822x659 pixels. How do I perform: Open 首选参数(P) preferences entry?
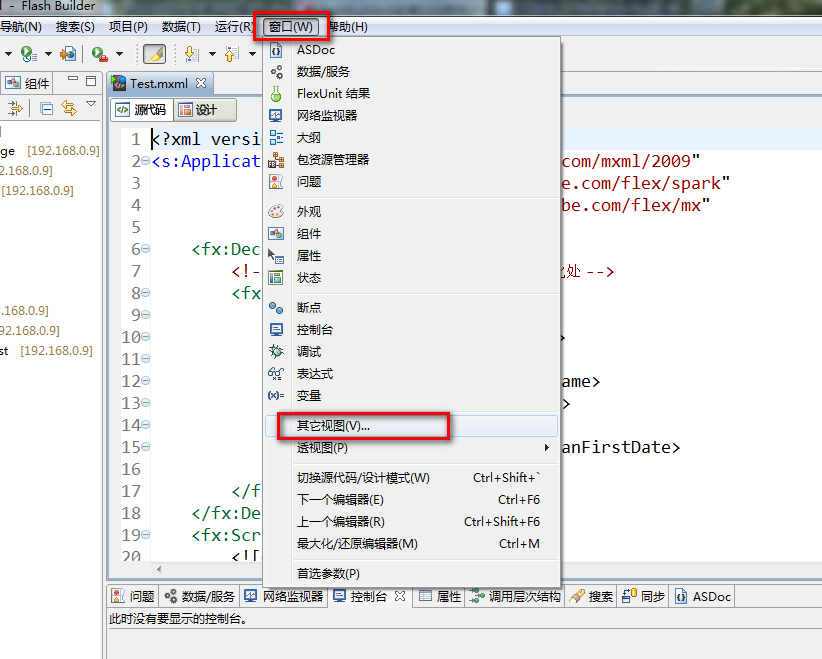pyautogui.click(x=412, y=574)
